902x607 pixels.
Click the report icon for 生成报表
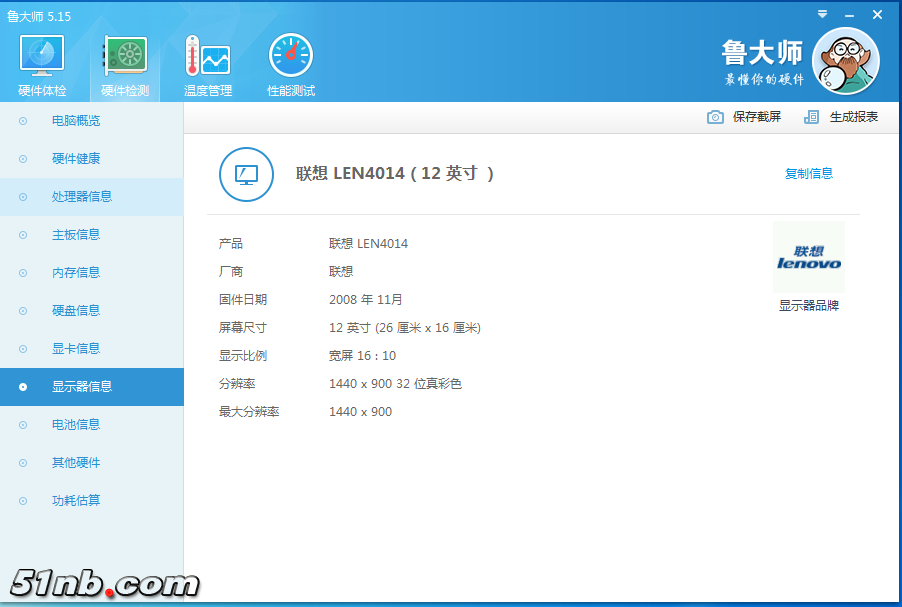point(812,117)
